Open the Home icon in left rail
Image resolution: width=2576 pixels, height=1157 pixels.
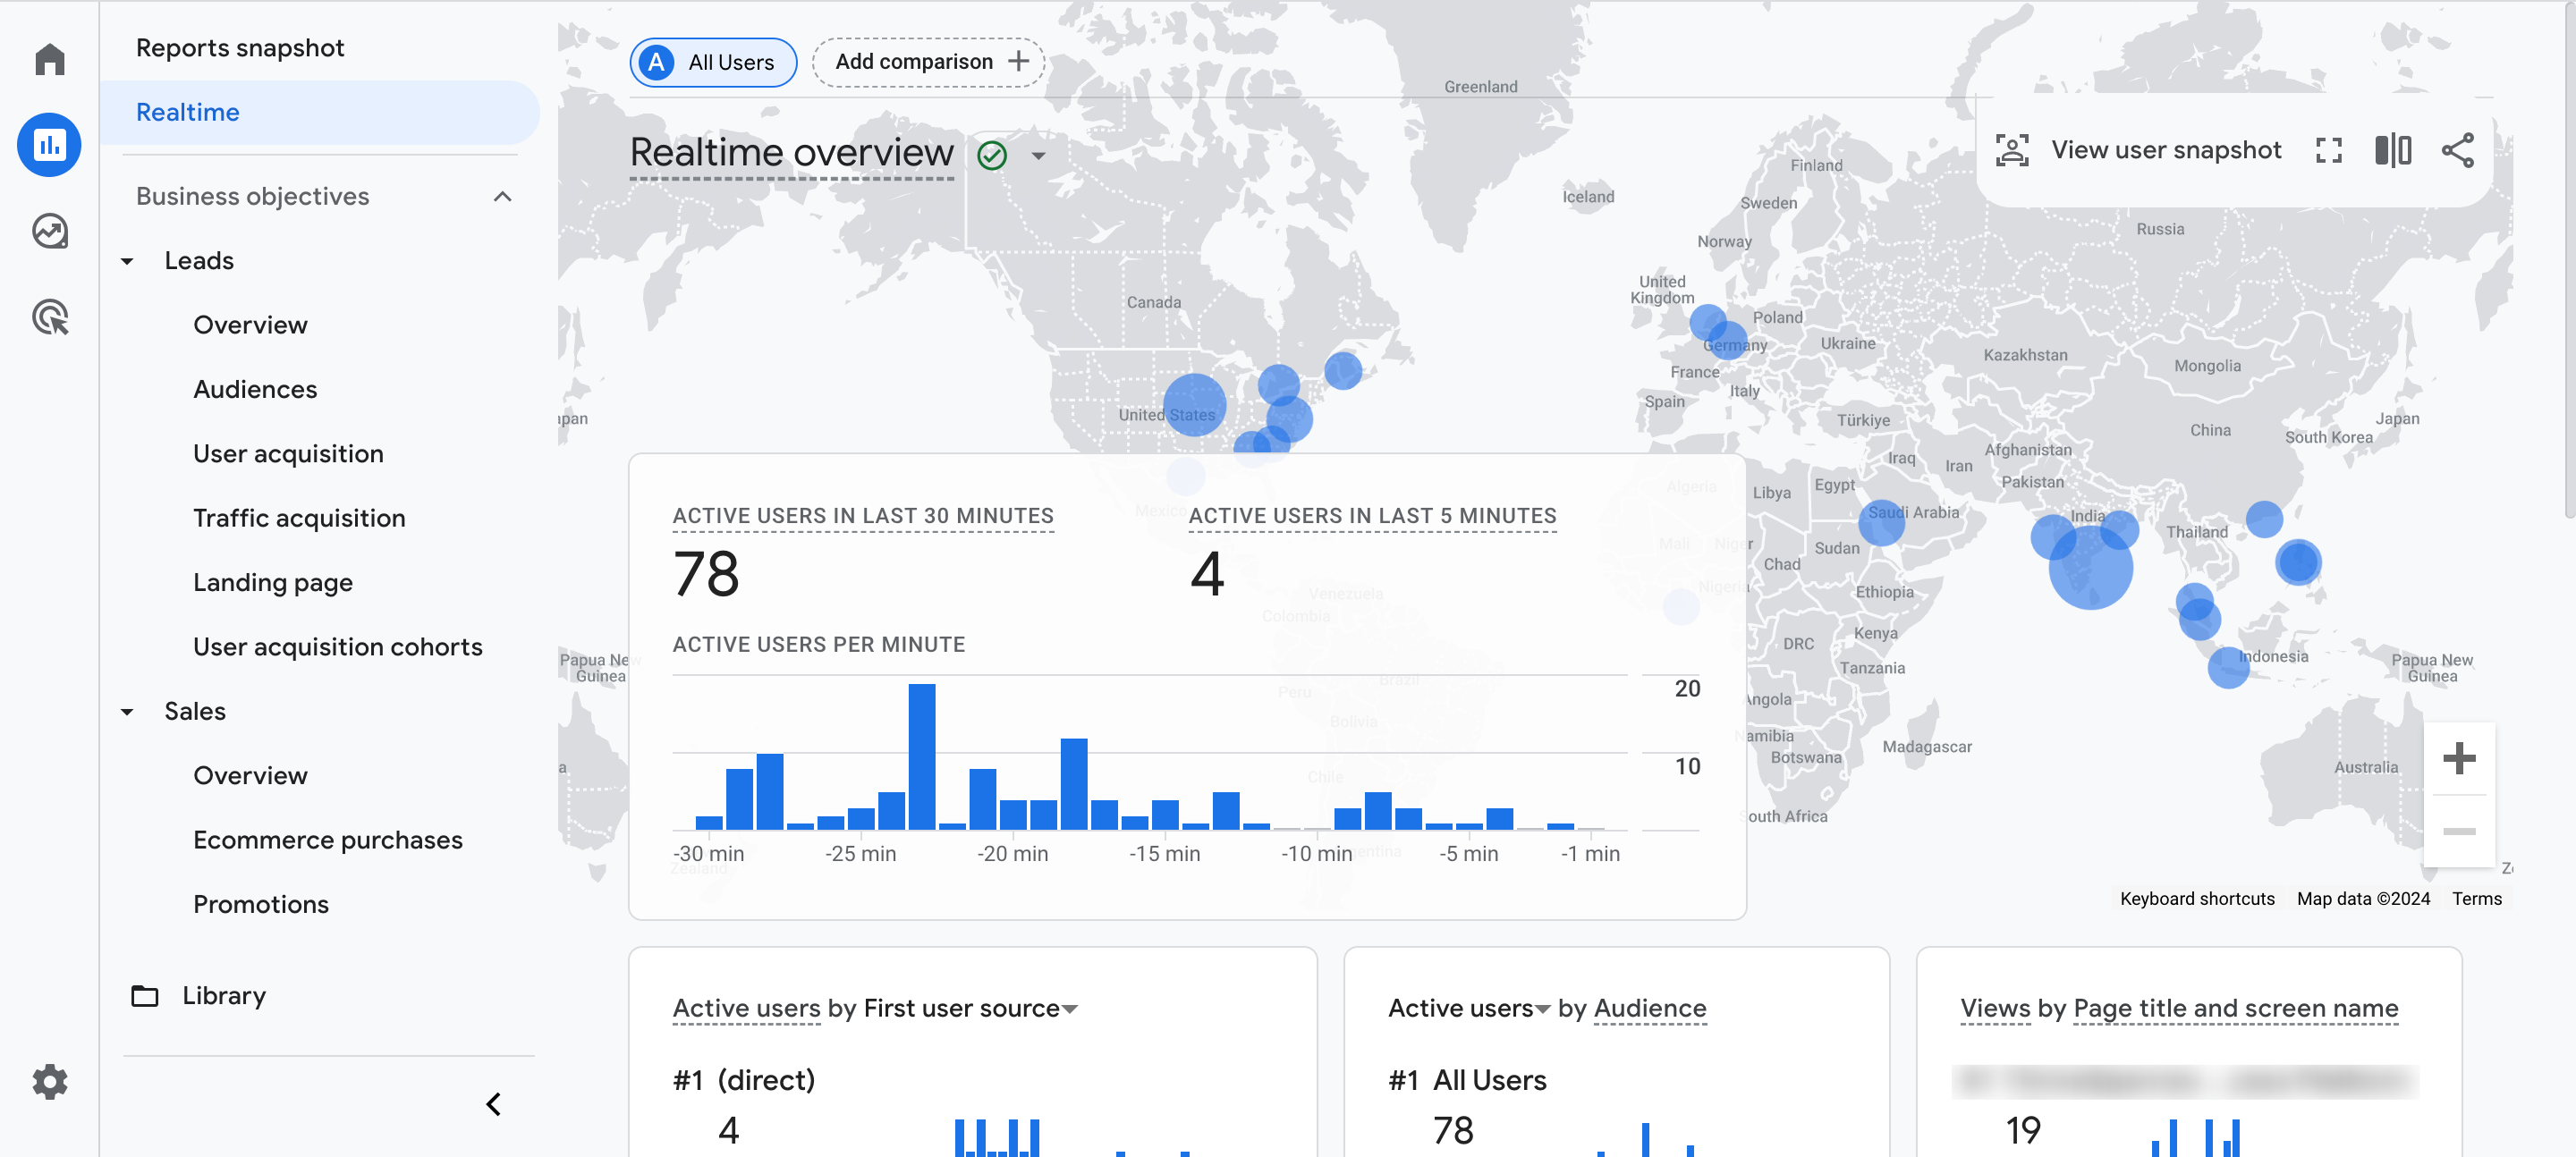click(49, 59)
